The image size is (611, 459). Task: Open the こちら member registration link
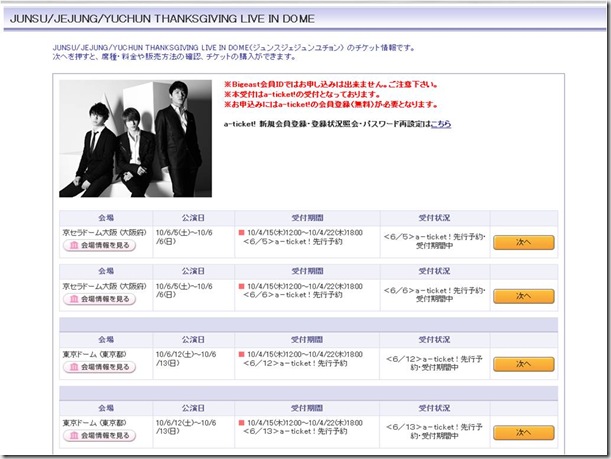[x=441, y=124]
